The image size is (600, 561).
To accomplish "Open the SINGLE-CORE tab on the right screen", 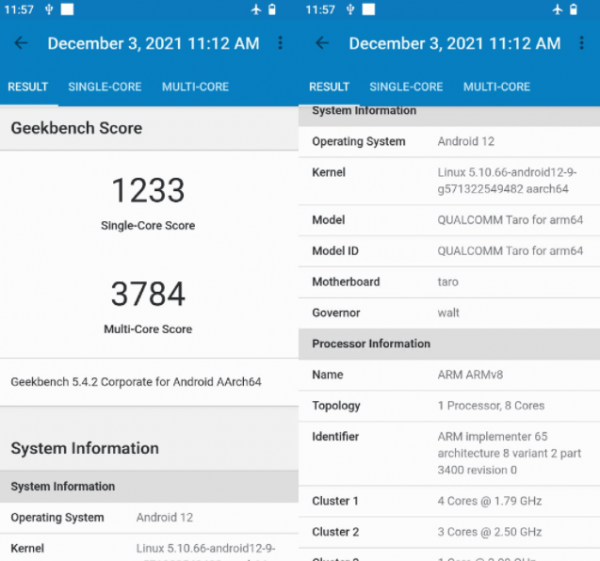I will (406, 87).
